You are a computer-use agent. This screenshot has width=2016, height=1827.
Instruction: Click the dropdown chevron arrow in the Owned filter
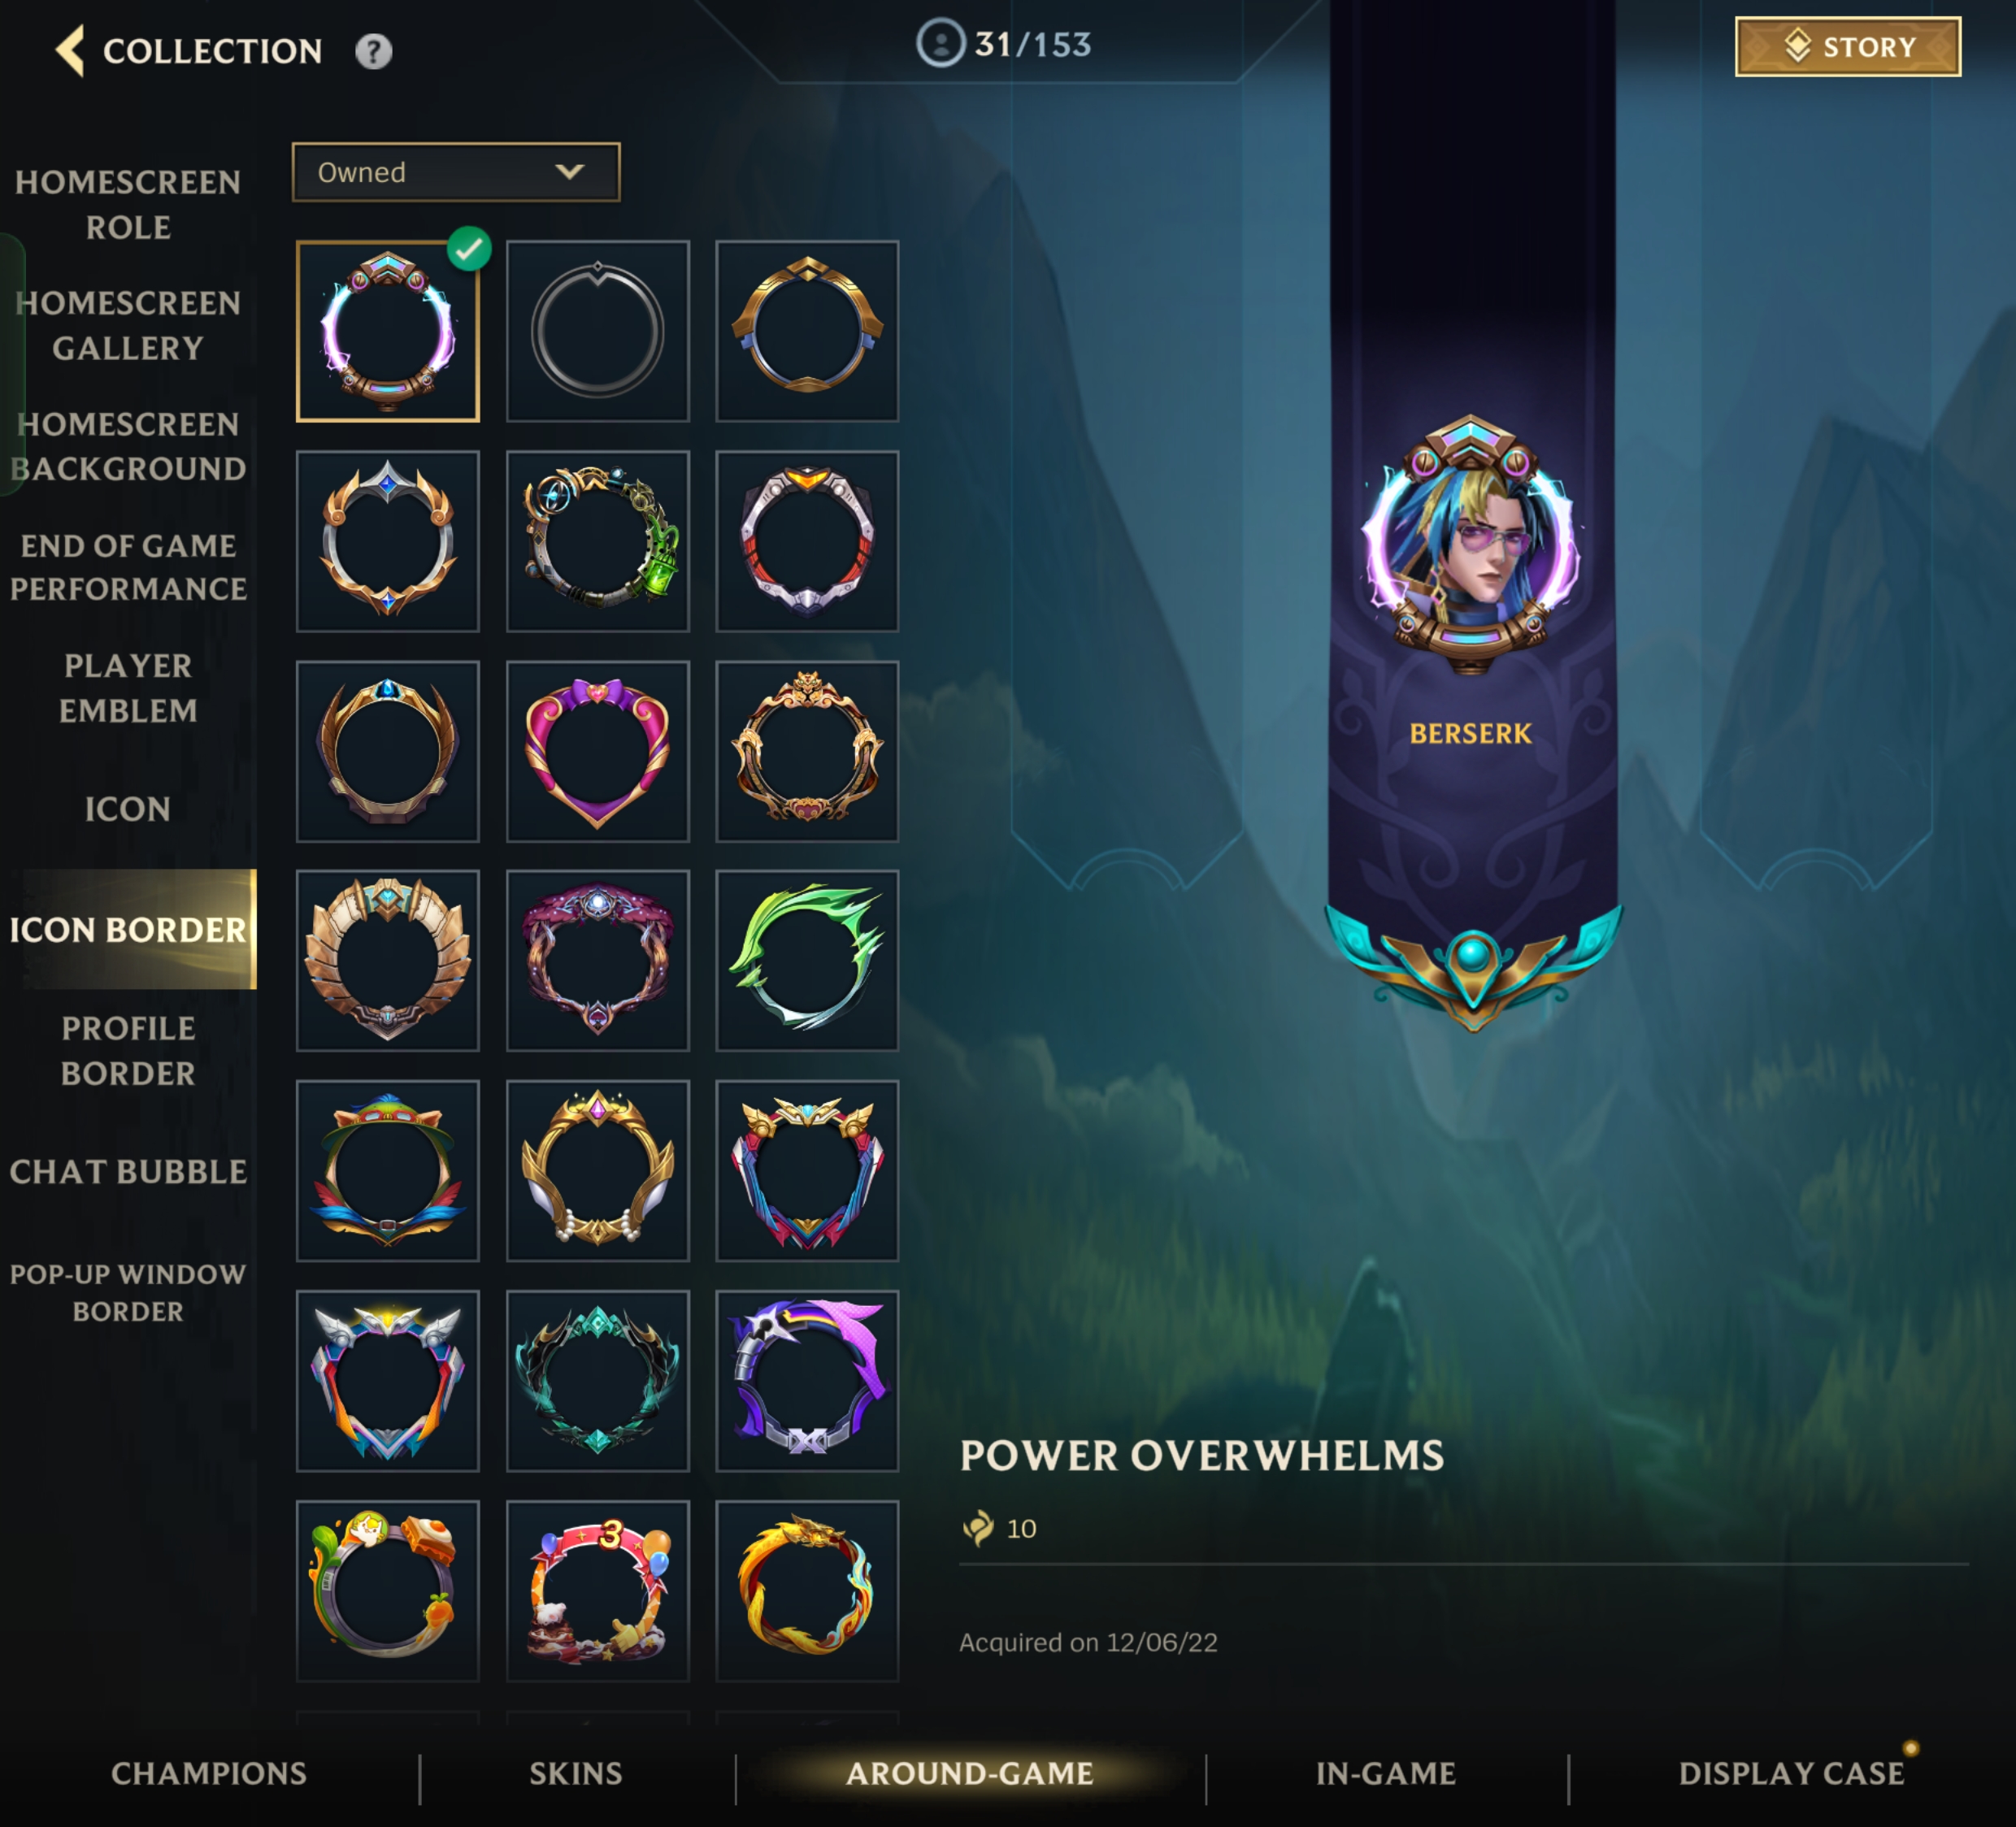pyautogui.click(x=570, y=172)
